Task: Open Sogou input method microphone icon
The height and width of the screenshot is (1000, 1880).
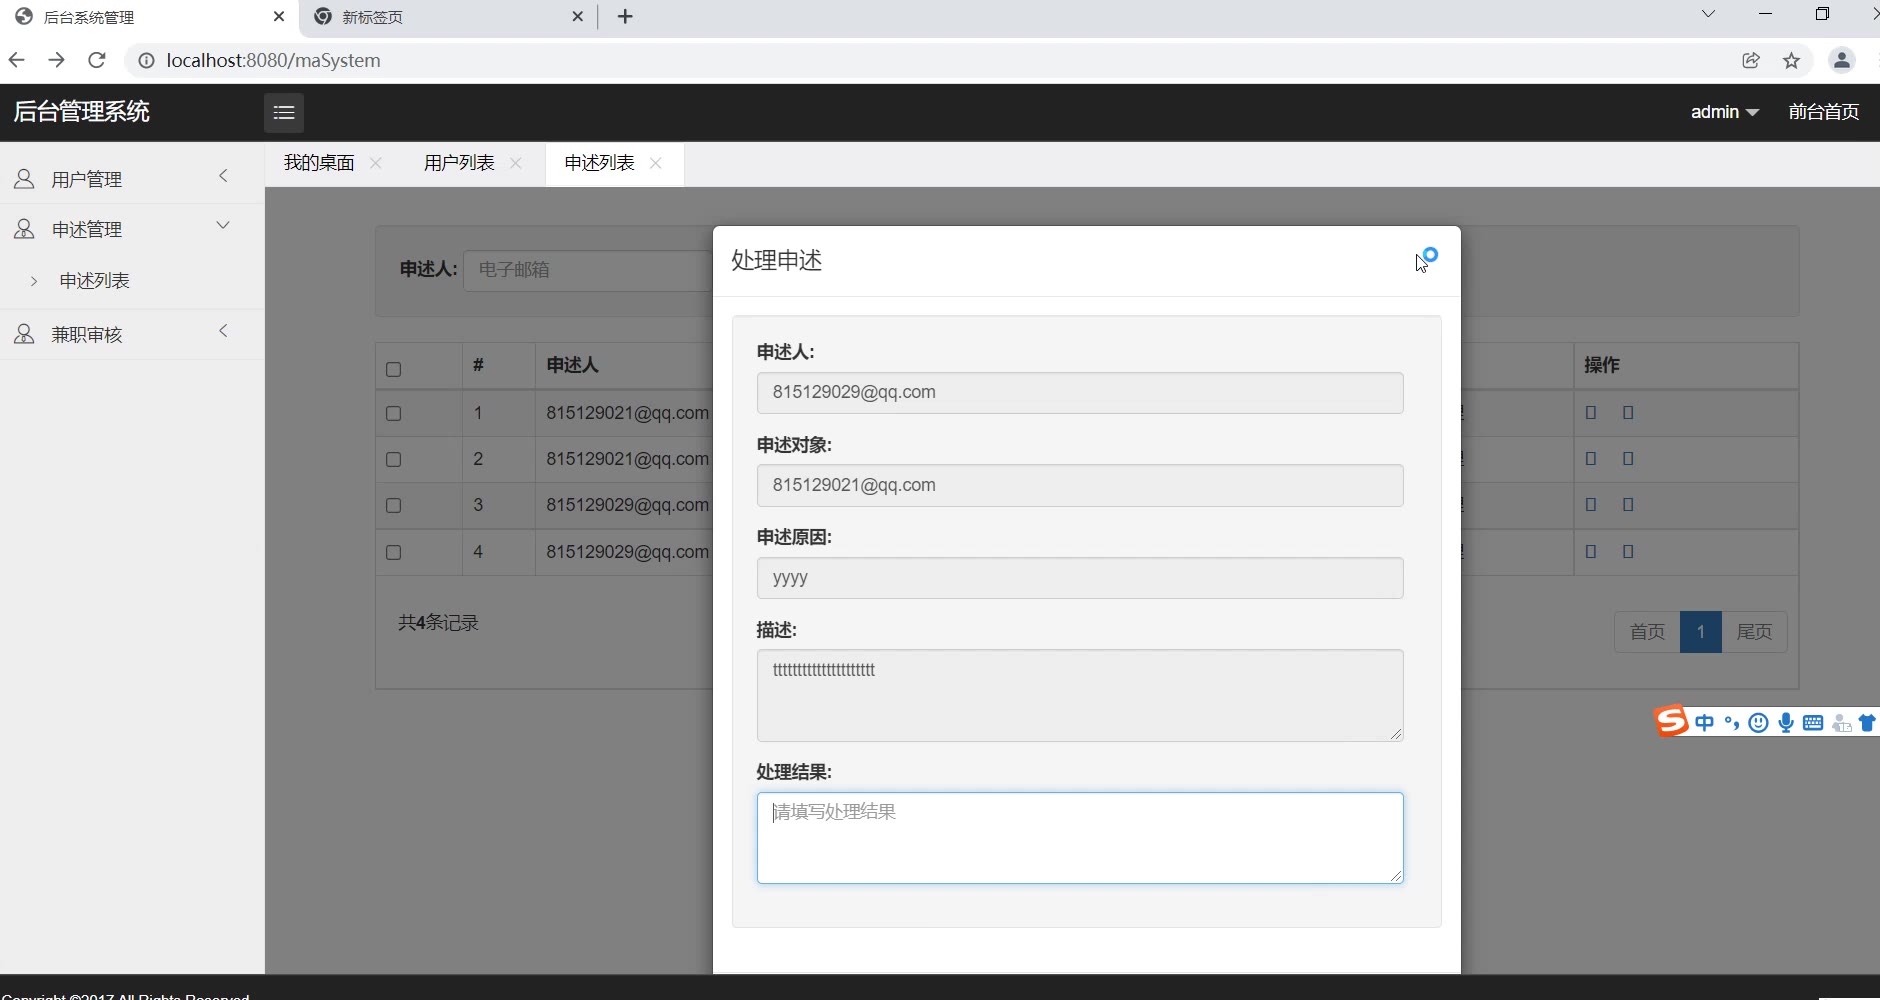Action: tap(1785, 722)
